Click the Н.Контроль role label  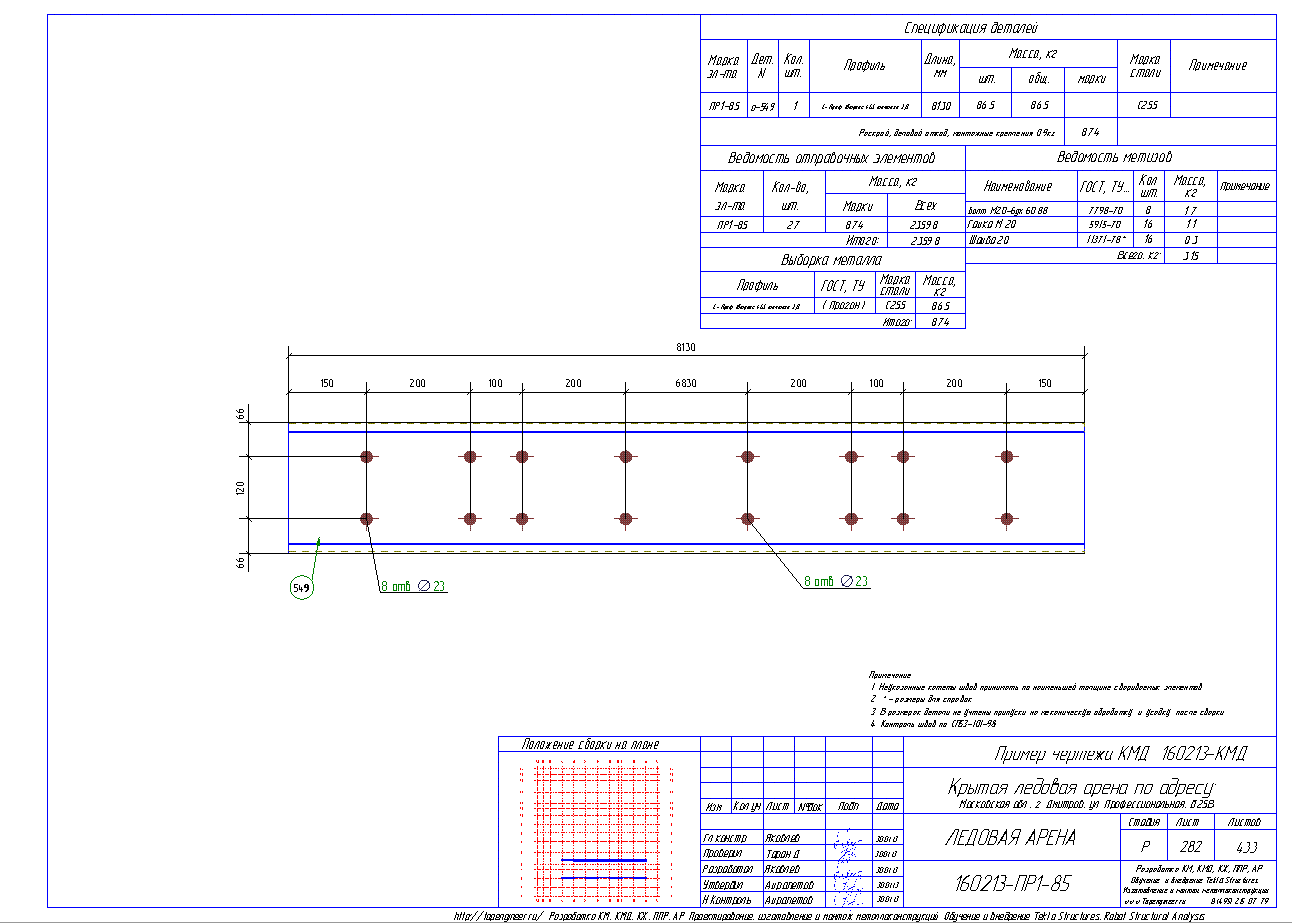click(727, 901)
